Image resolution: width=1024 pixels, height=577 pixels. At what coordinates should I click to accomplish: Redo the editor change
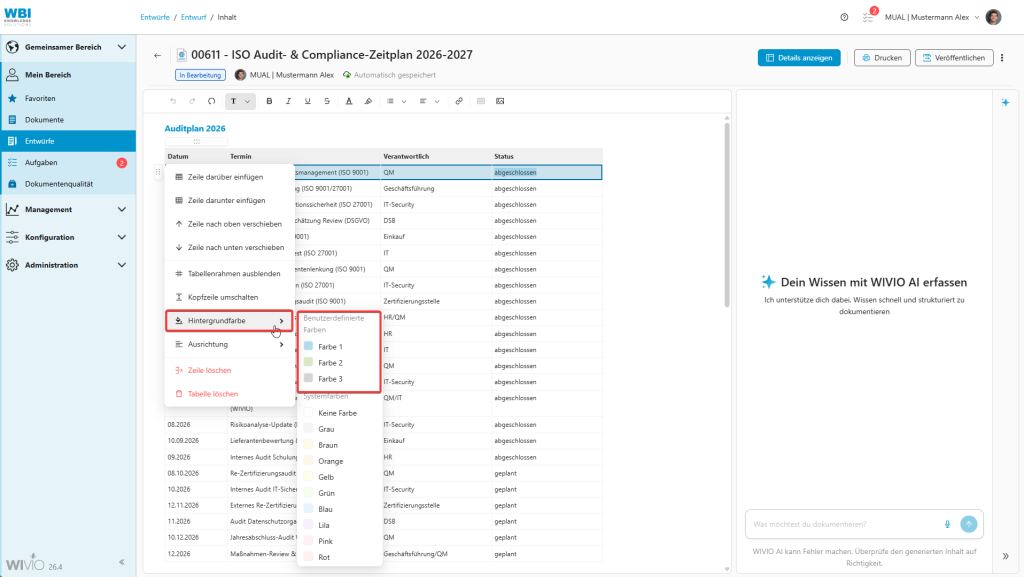click(x=192, y=101)
